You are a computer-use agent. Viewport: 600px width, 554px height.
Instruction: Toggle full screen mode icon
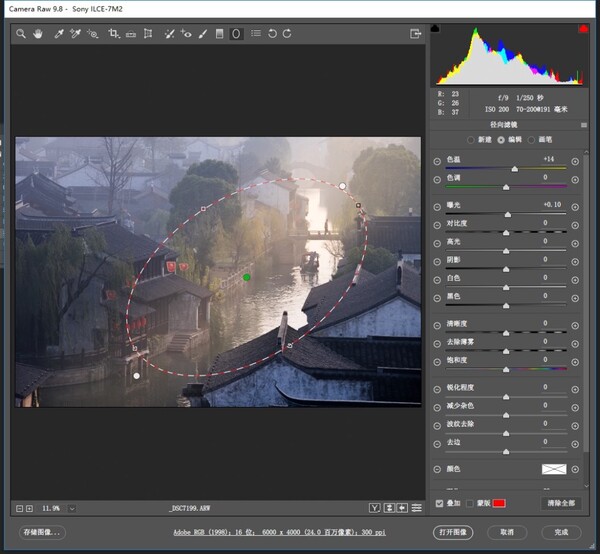416,34
